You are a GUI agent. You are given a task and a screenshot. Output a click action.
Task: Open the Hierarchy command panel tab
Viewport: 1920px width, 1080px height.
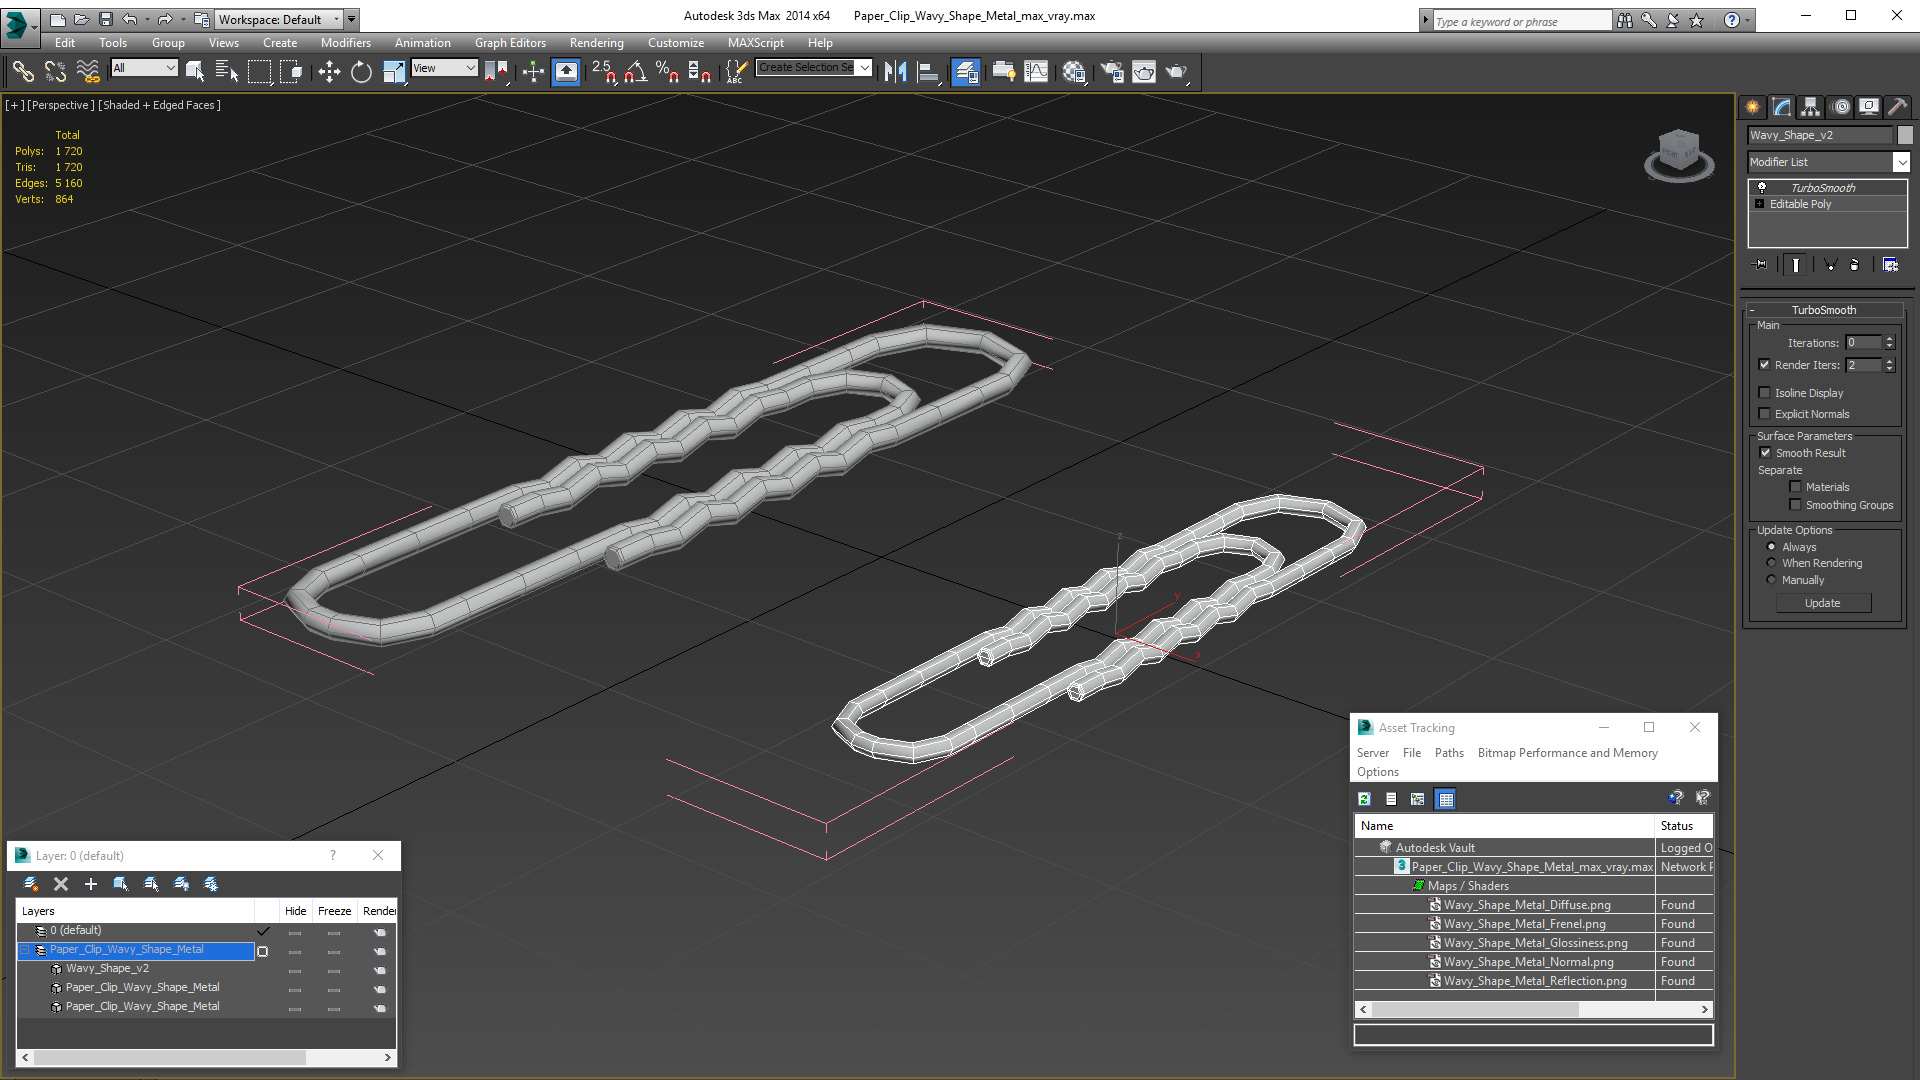(x=1810, y=107)
